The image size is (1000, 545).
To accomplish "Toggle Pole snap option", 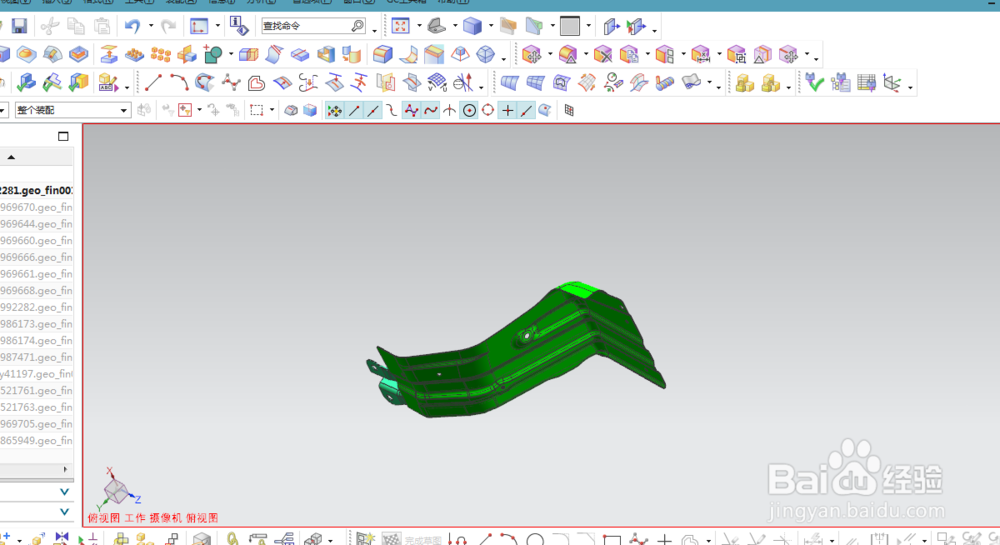I will 411,110.
